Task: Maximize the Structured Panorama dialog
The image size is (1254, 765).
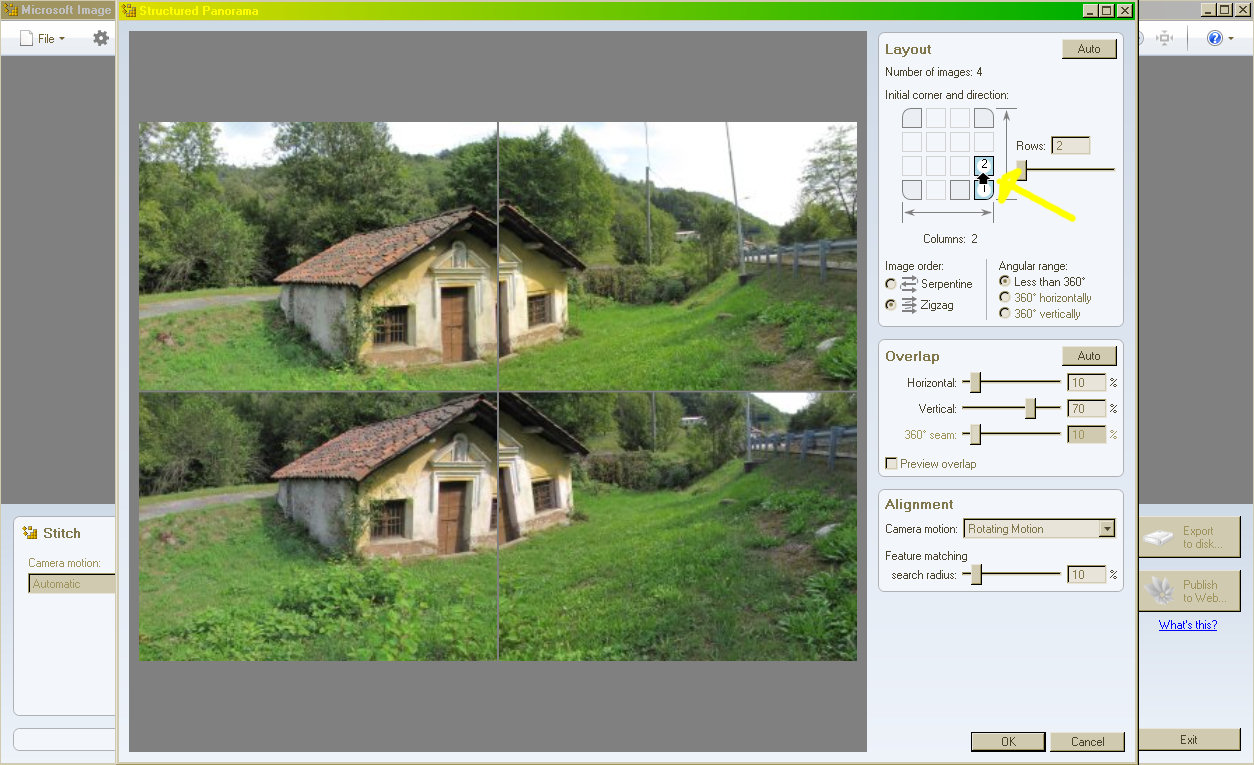Action: pos(1107,10)
